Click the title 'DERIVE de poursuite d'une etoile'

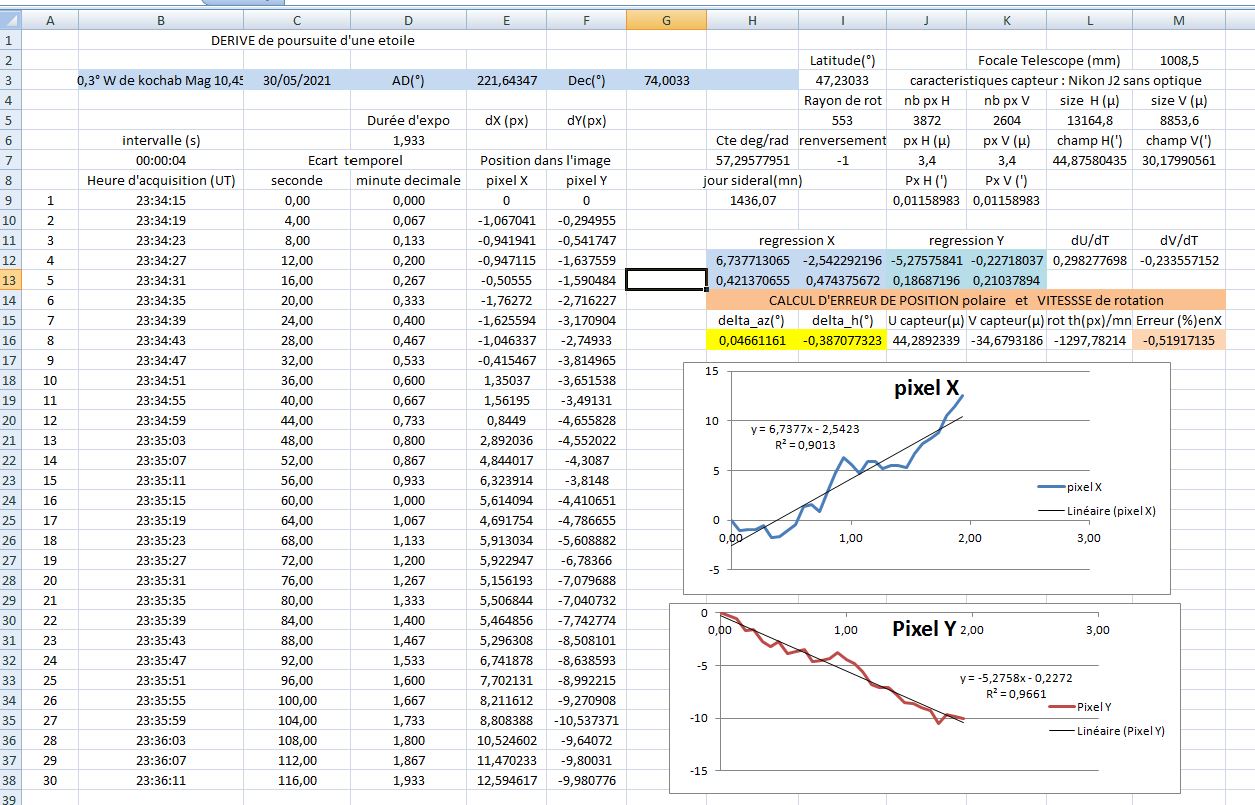pos(313,40)
